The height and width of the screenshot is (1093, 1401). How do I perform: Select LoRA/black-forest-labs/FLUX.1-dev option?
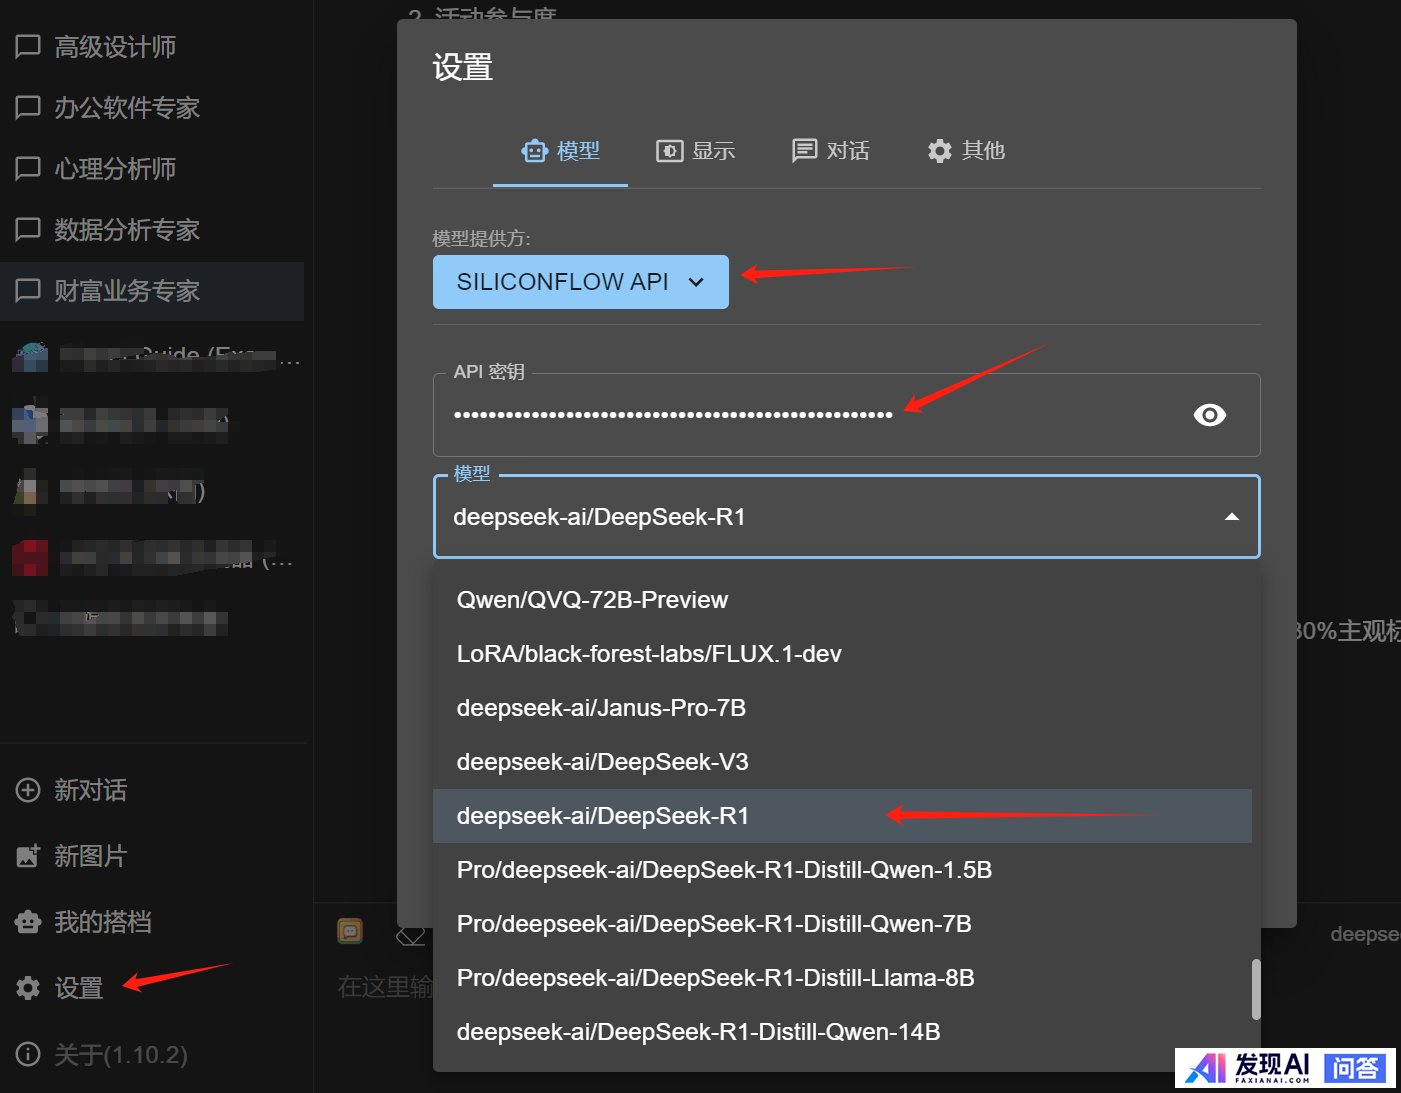click(842, 654)
